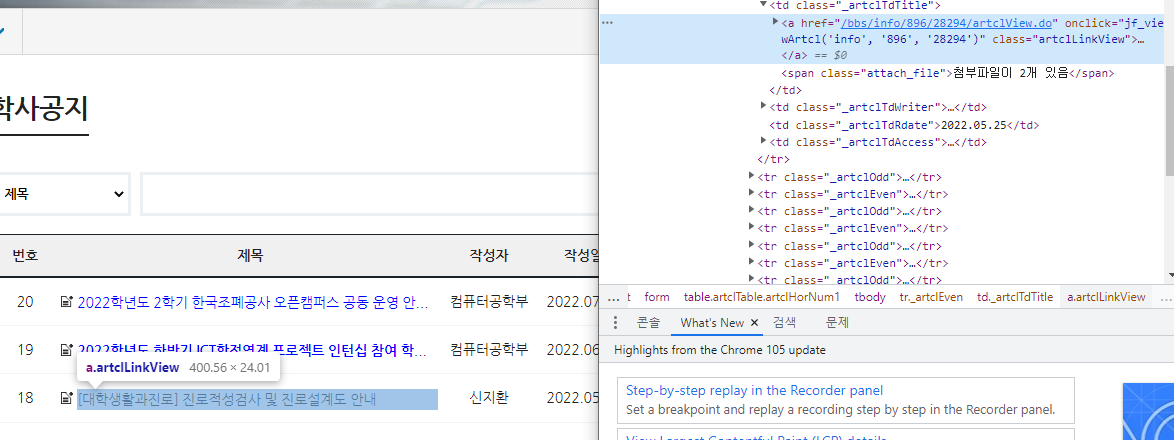This screenshot has width=1174, height=440.
Task: Close the What's New drawer tab
Action: tap(755, 323)
